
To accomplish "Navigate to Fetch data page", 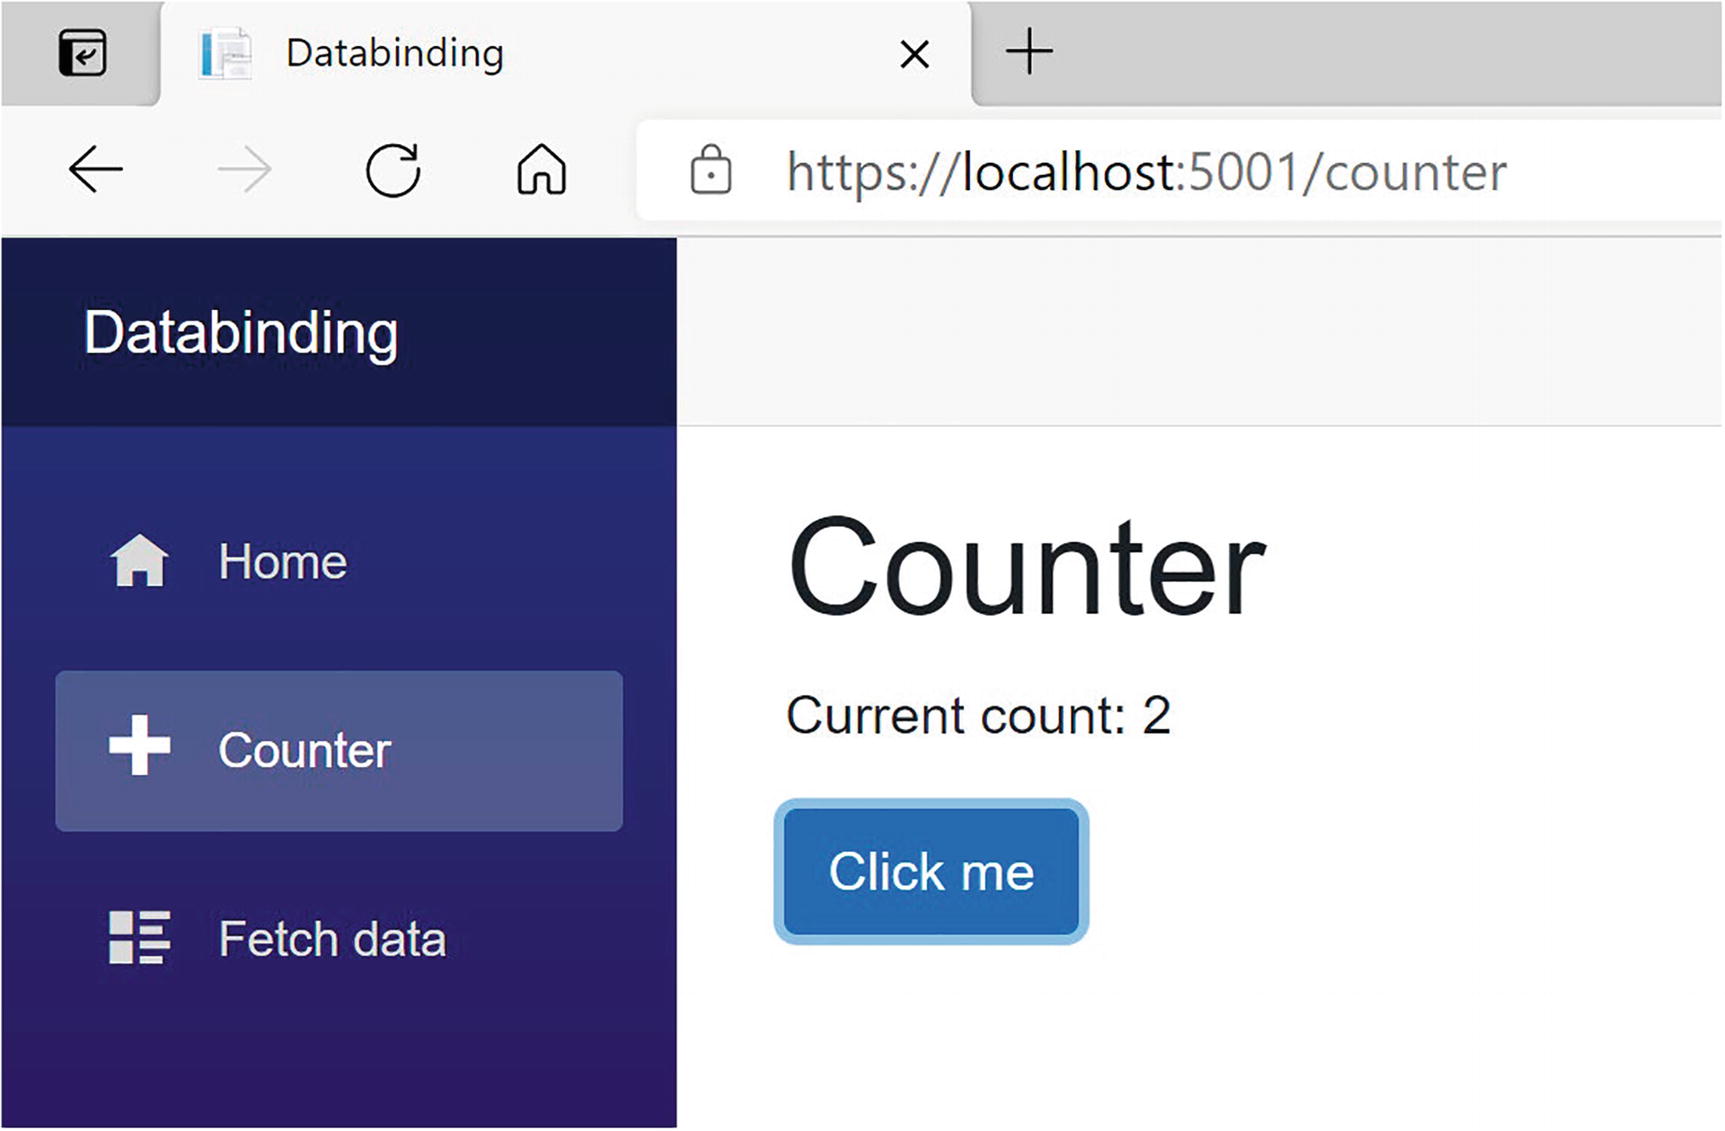I will (332, 940).
